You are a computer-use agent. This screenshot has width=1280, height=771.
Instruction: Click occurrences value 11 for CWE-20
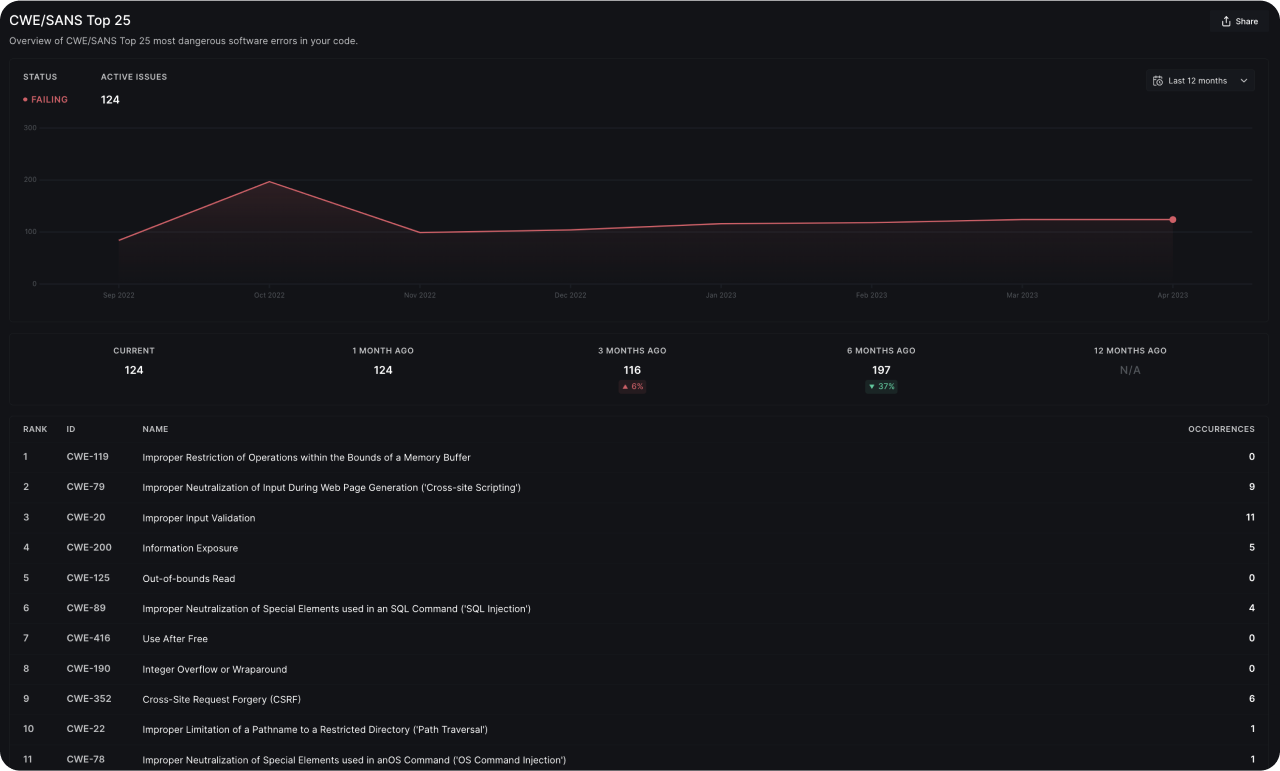tap(1250, 517)
